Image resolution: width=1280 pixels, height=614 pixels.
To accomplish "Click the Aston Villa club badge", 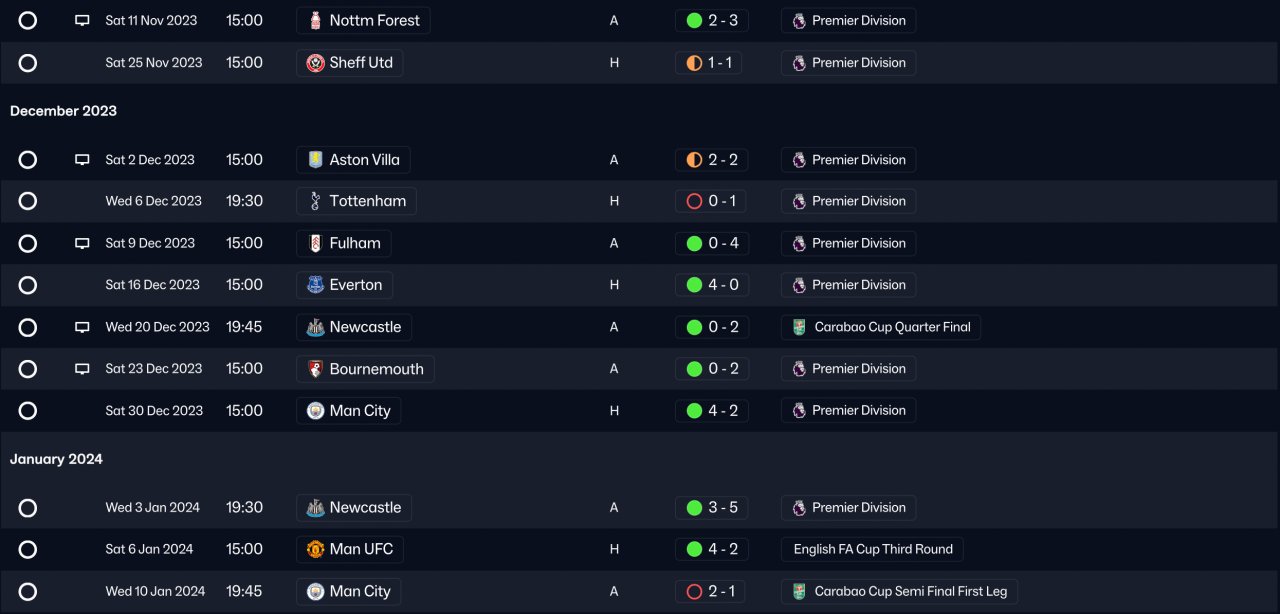I will (x=315, y=160).
